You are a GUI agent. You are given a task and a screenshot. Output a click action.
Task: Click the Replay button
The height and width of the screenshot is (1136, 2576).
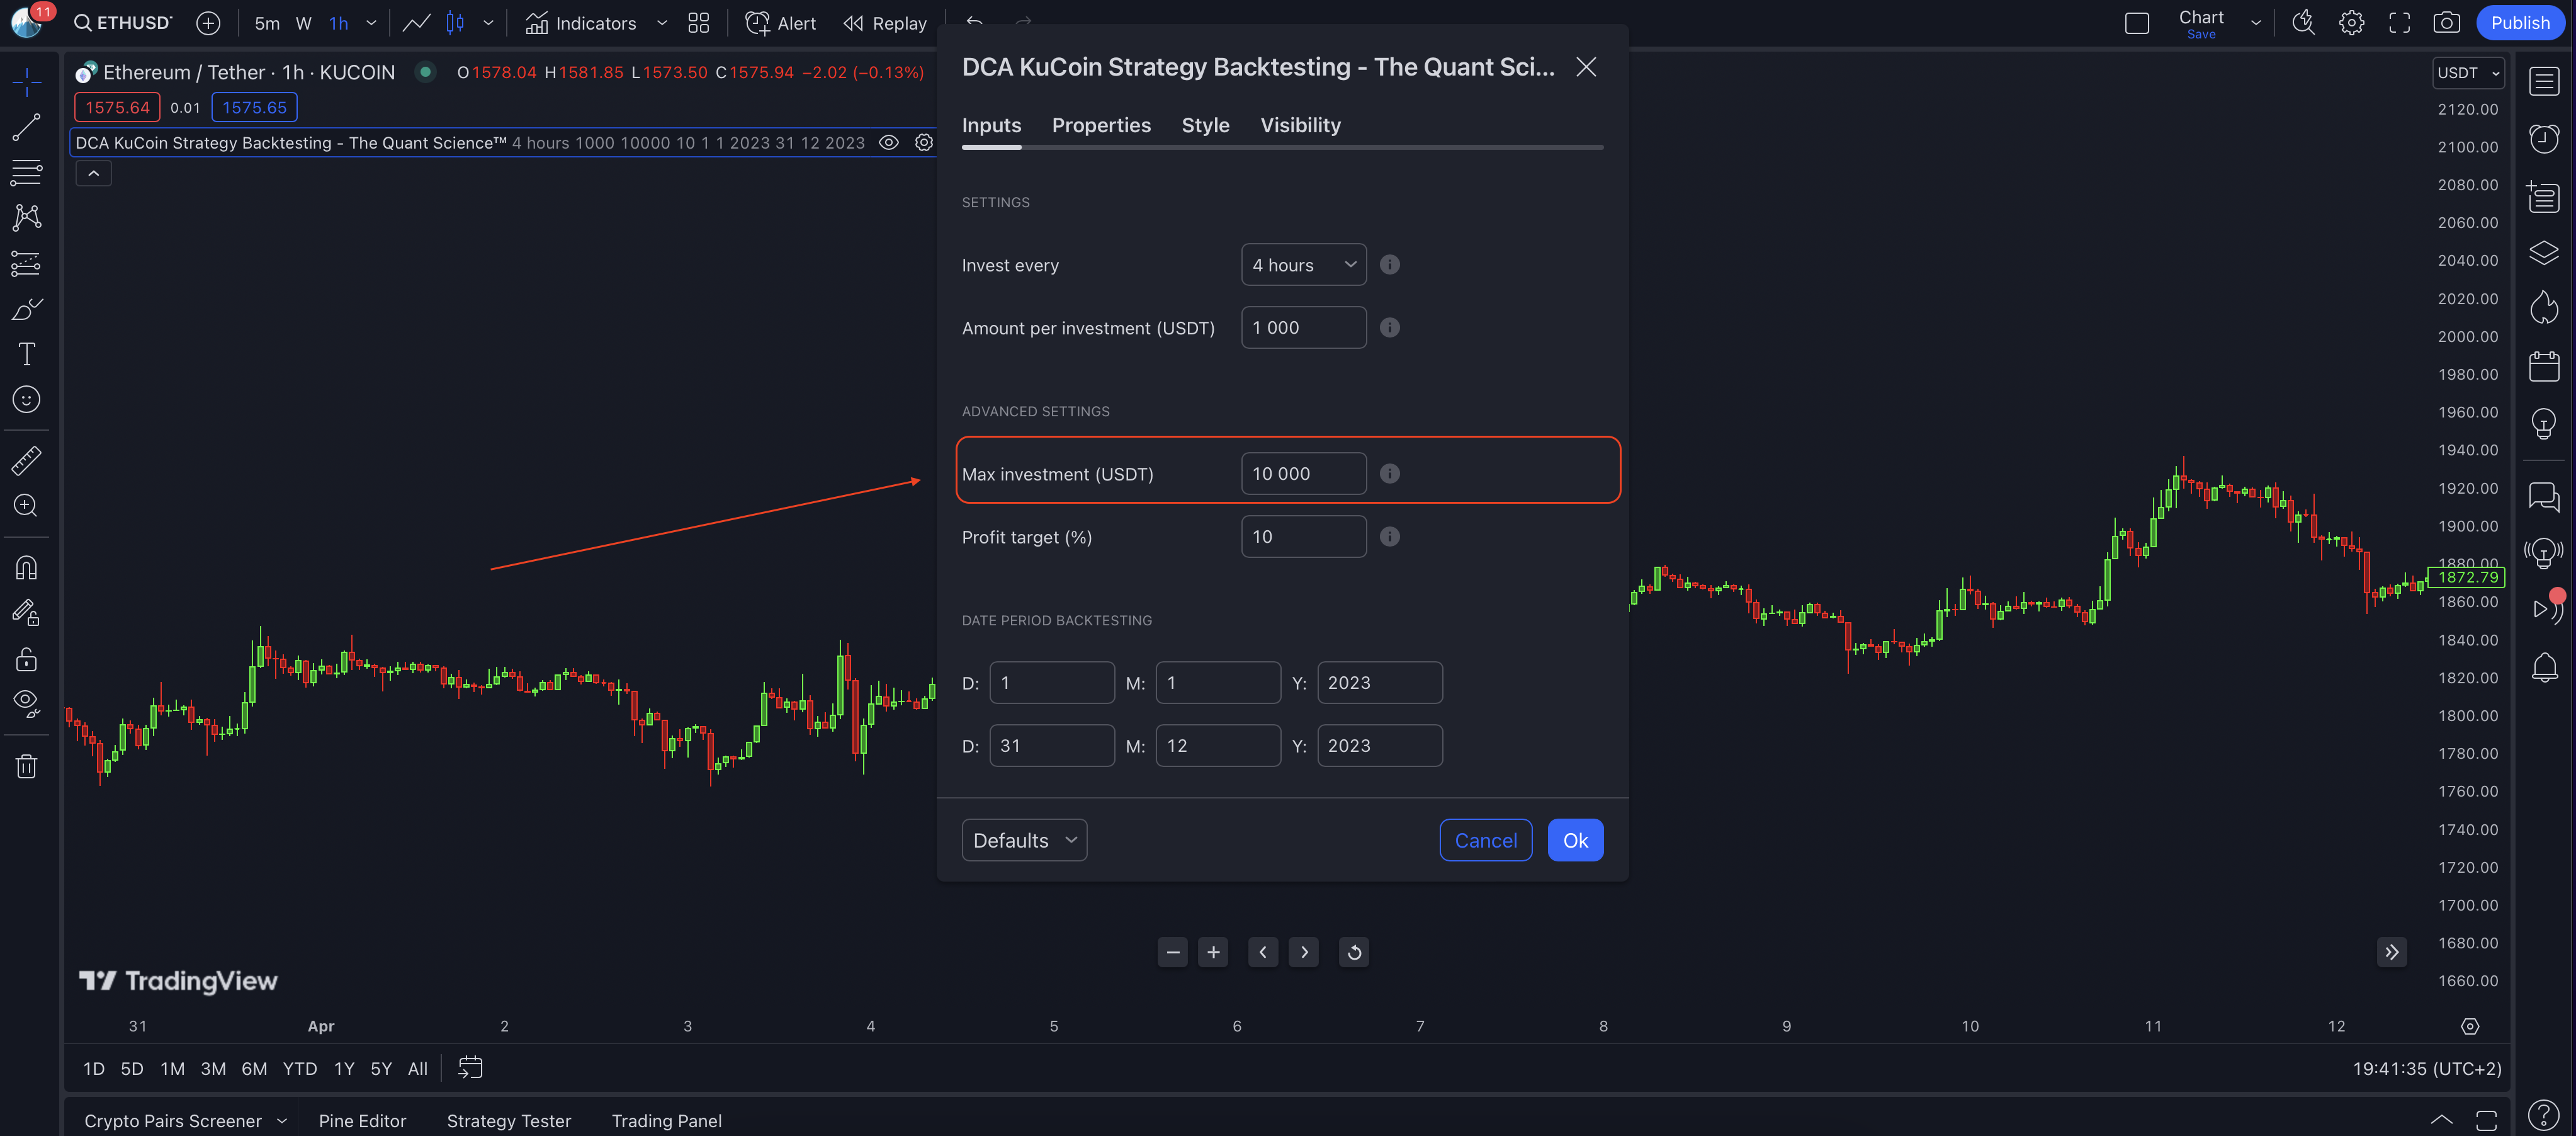coord(885,23)
